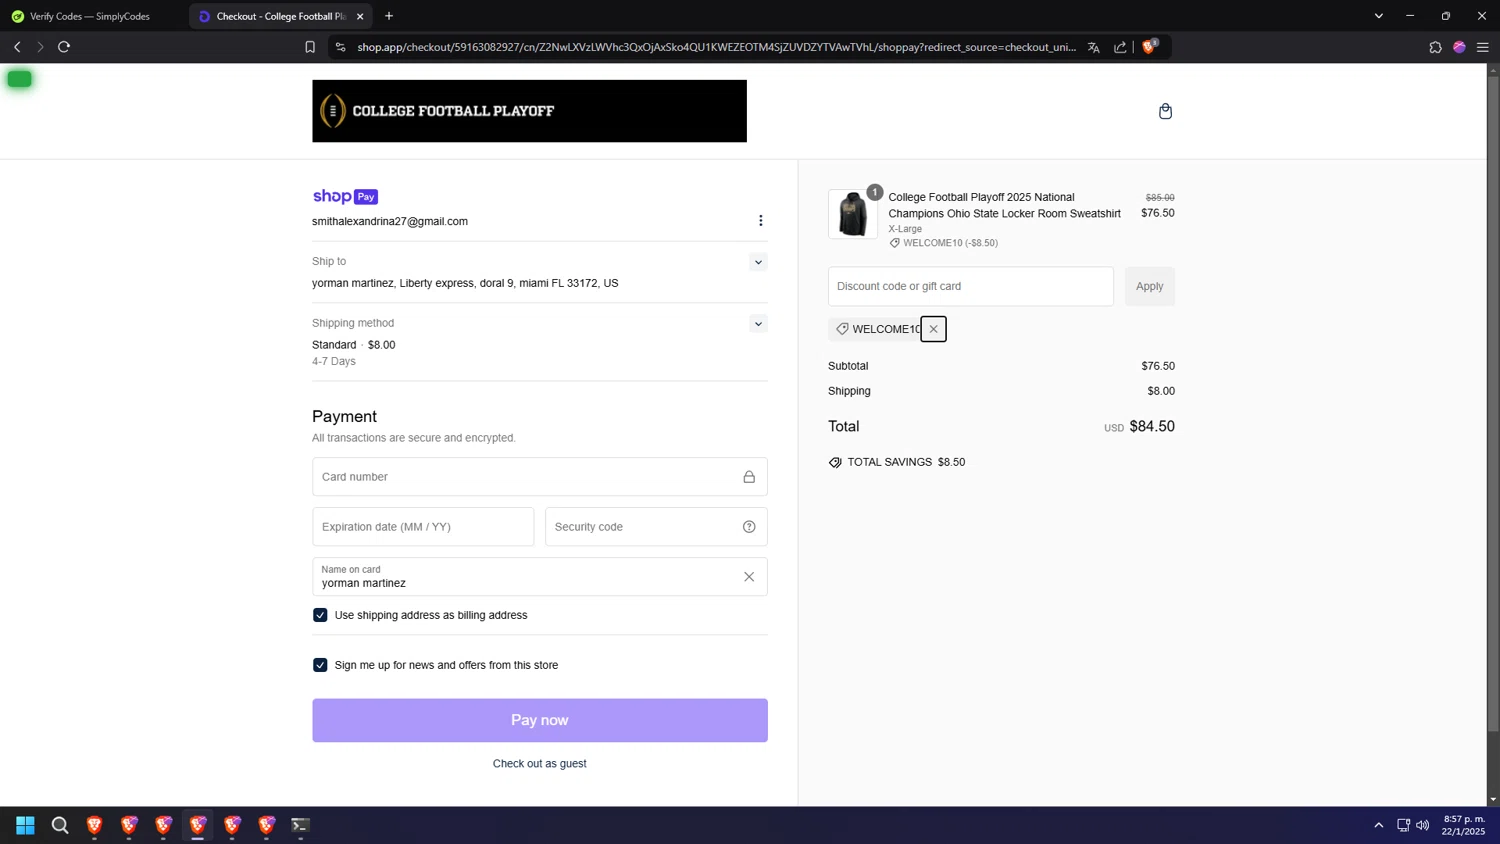Clear the Name on card field
This screenshot has width=1500, height=844.
749,577
